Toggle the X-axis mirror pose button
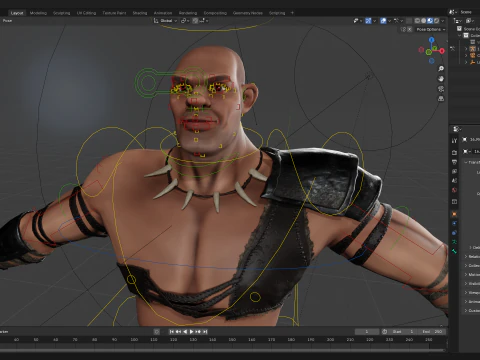The image size is (480, 360). click(410, 29)
